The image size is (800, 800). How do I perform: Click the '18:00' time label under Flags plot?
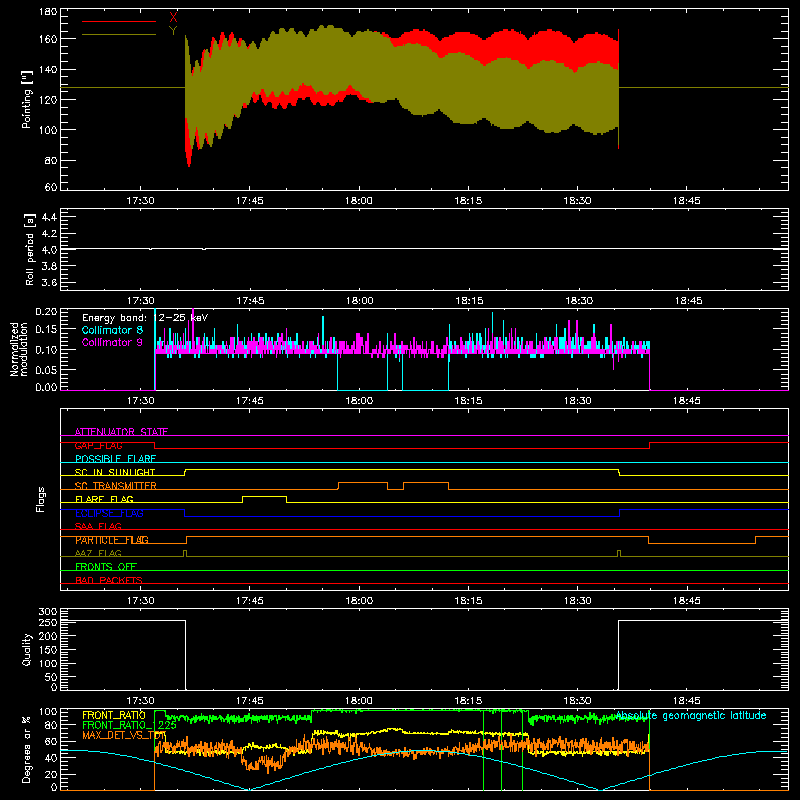point(359,601)
